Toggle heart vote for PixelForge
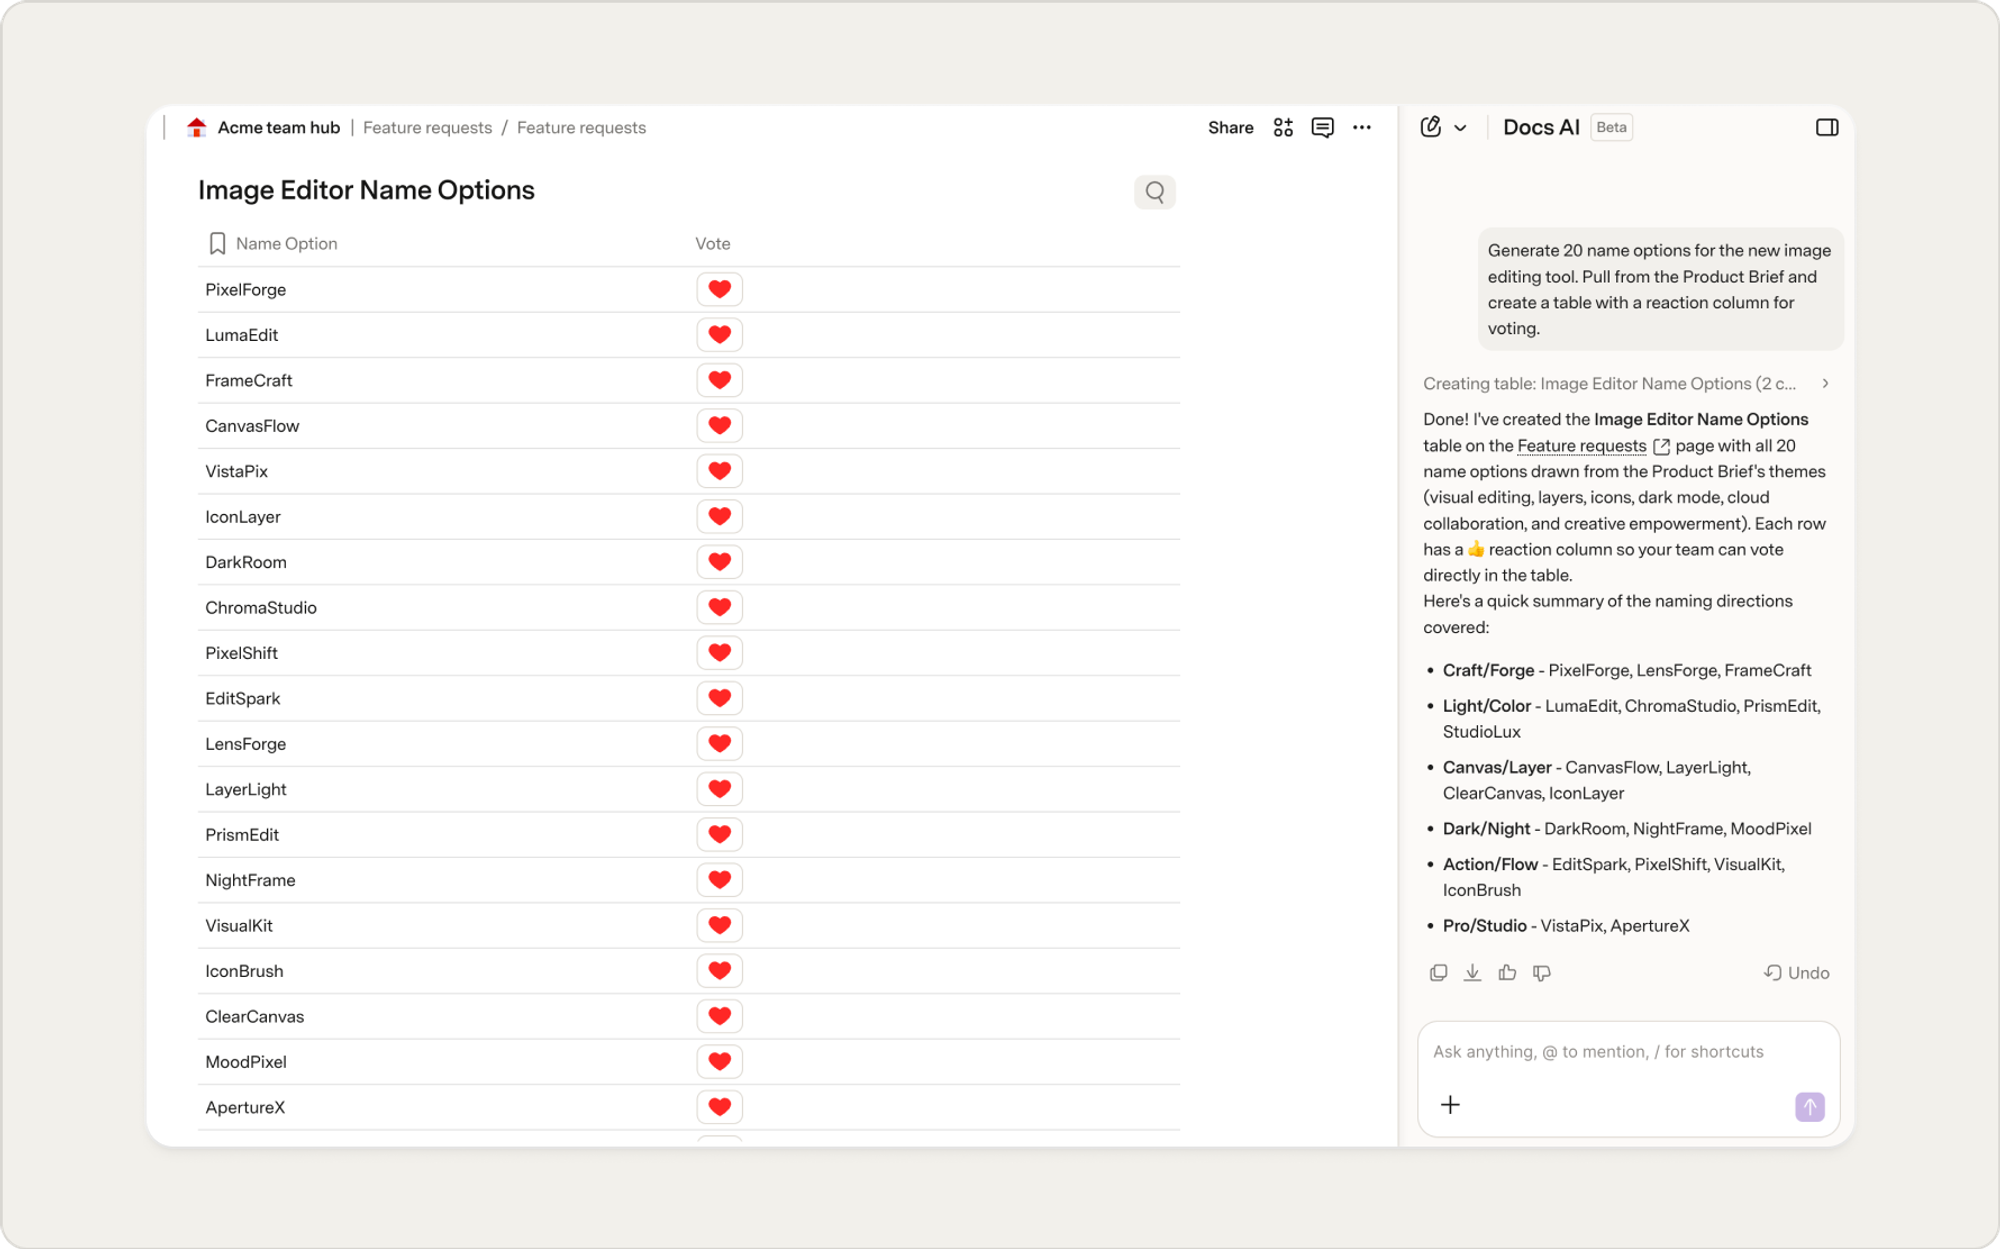 point(719,290)
